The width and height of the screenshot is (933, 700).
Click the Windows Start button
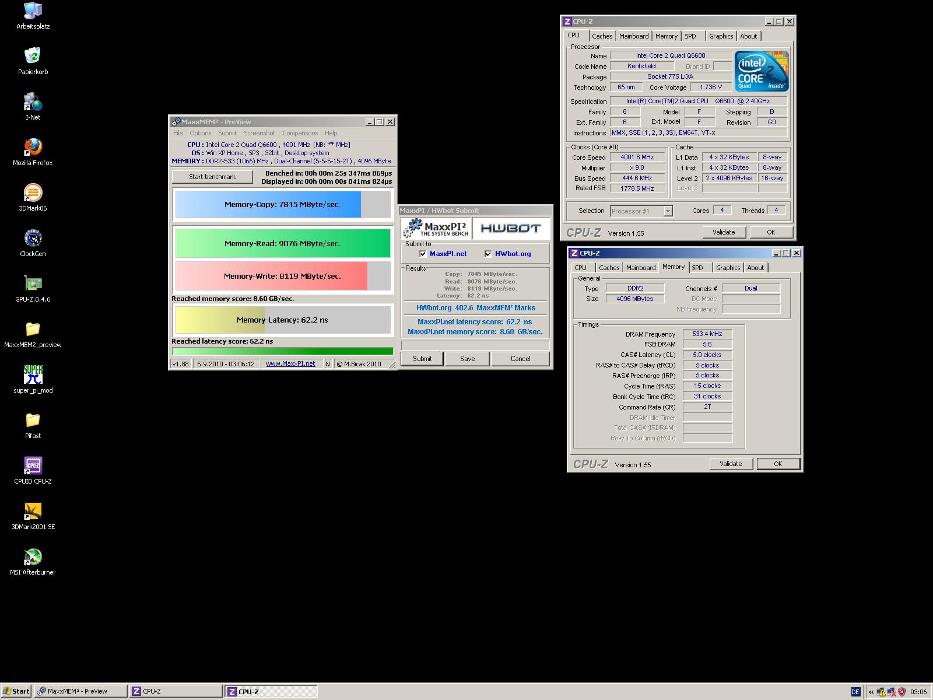click(x=16, y=691)
